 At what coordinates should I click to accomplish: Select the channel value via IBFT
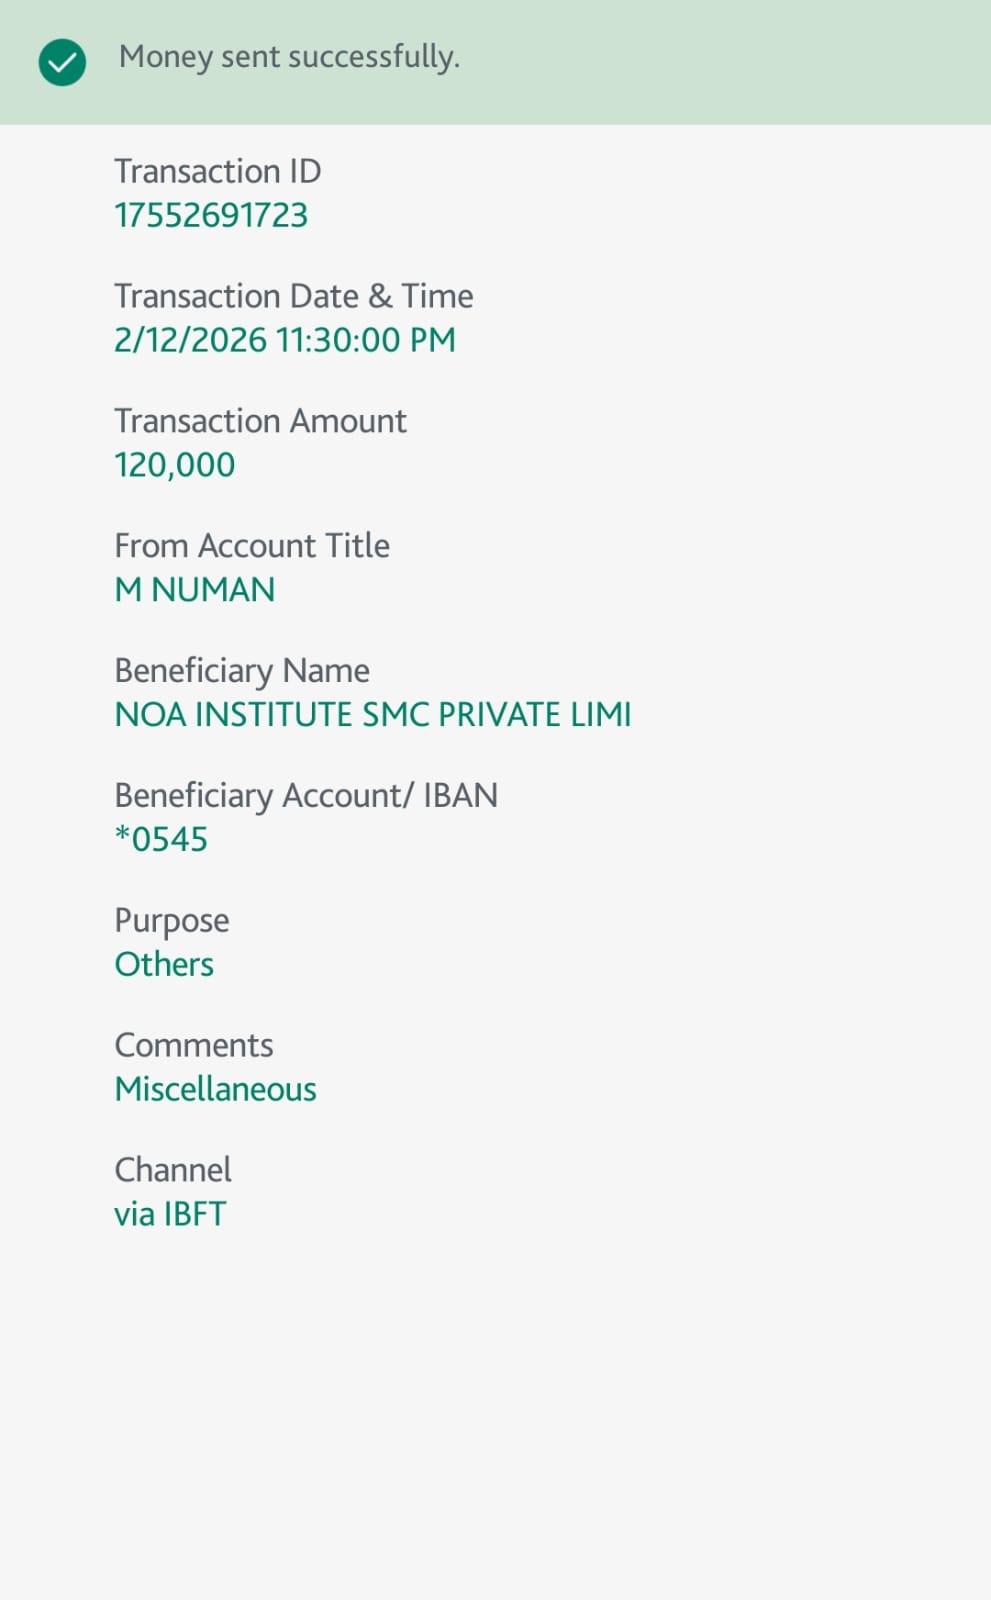170,1214
